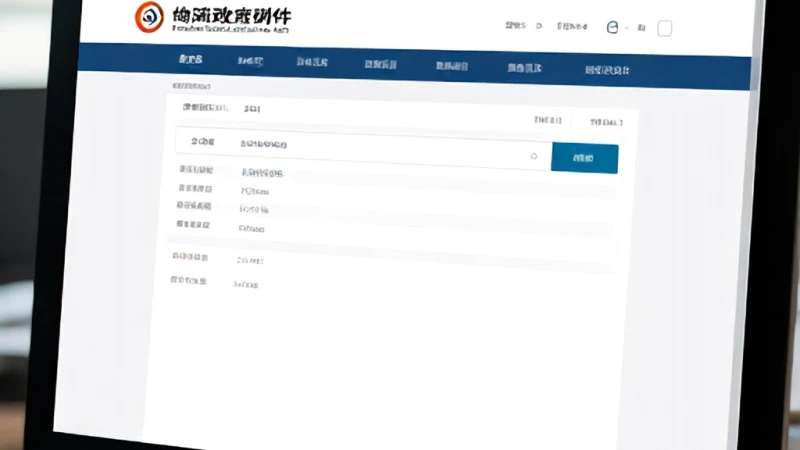Image resolution: width=800 pixels, height=450 pixels.
Task: Click into the search text input field
Action: 383,149
